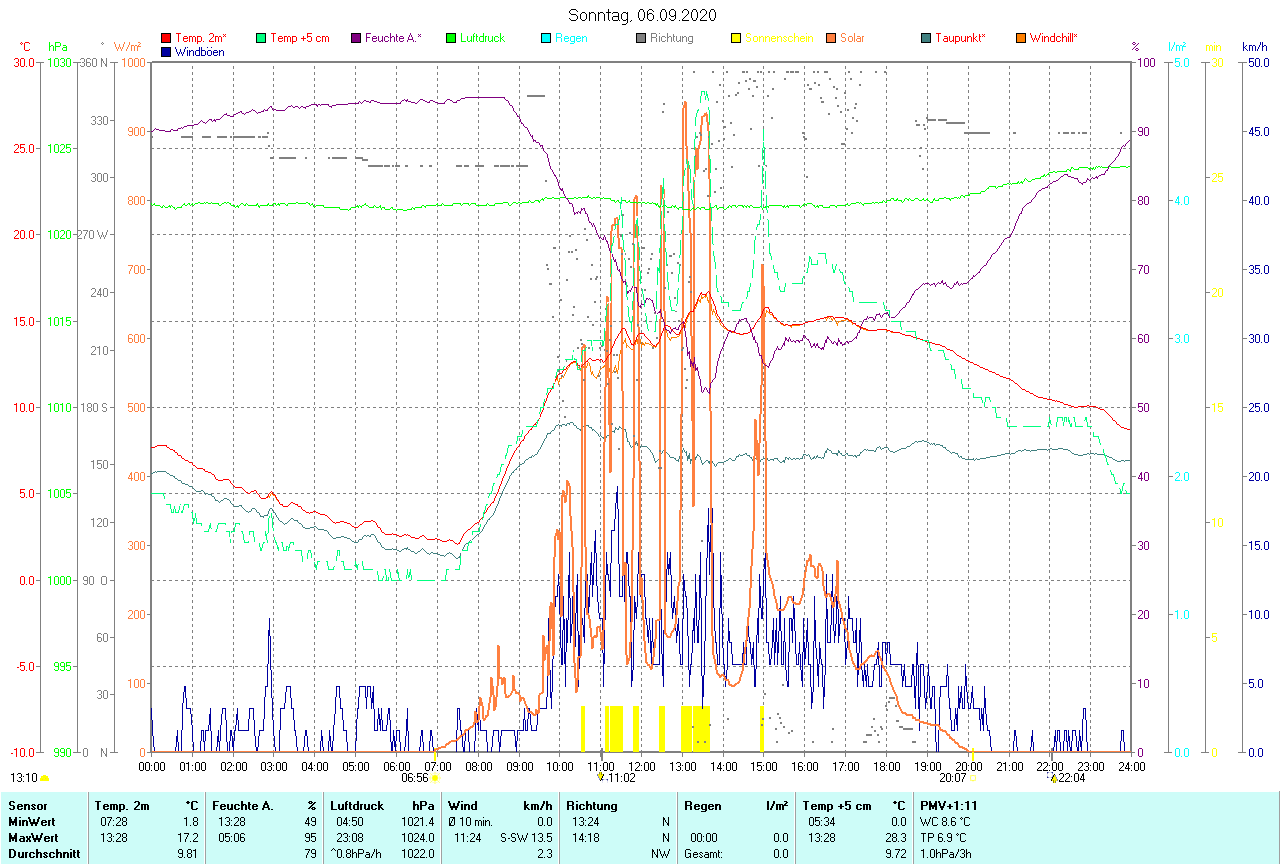Click the dark blue Windböen legend swatch
Viewport: 1280px width, 864px height.
click(166, 51)
